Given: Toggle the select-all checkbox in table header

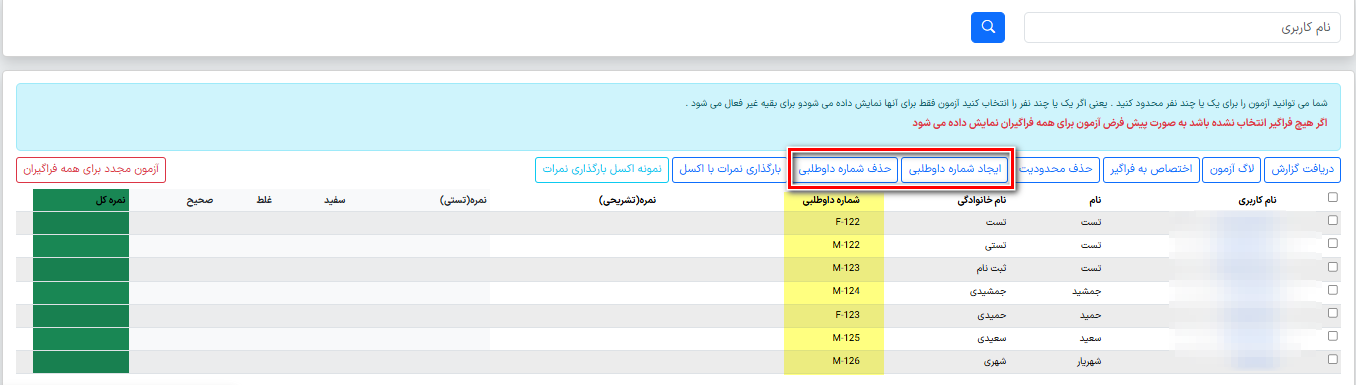Looking at the screenshot, I should 1332,198.
